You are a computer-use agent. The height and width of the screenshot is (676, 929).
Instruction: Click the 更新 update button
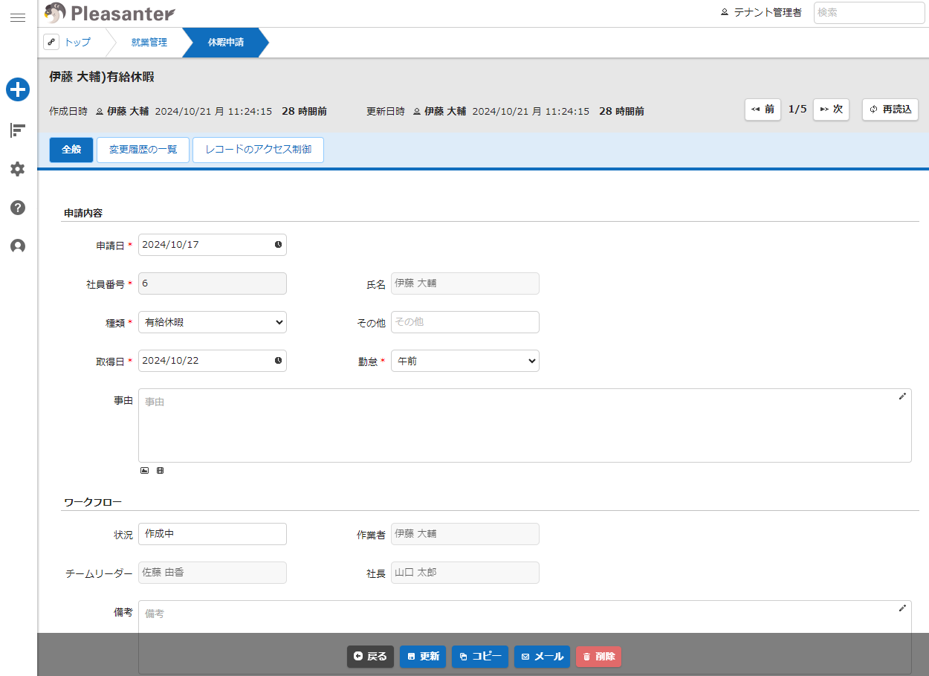(423, 657)
